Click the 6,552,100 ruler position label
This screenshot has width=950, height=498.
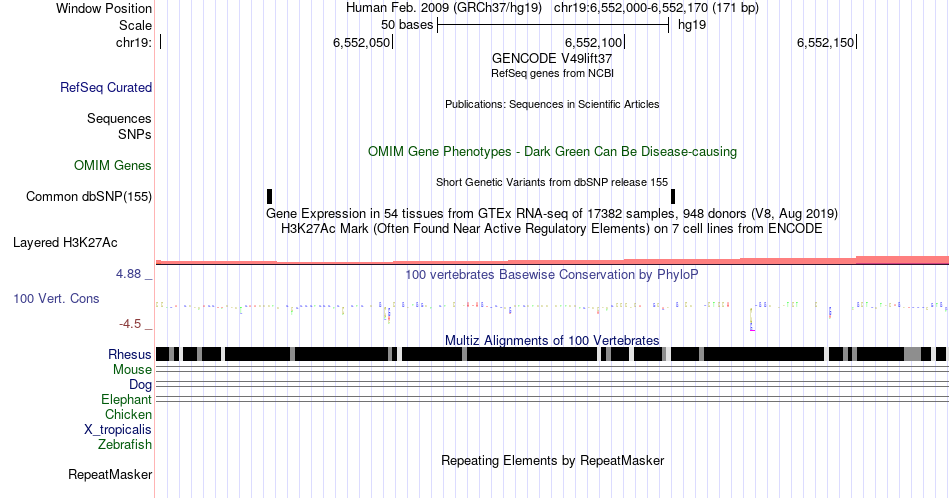coord(594,42)
